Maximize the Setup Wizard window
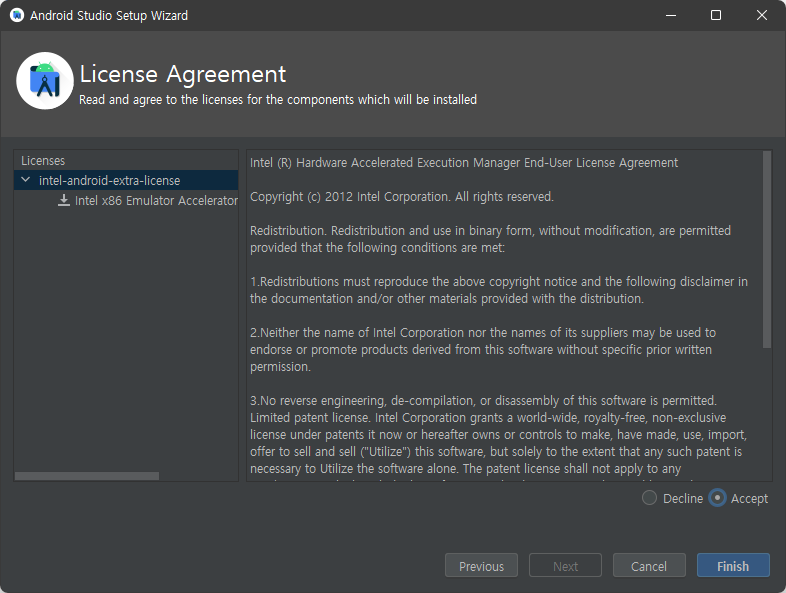Screen dimensions: 786x593 pyautogui.click(x=716, y=15)
